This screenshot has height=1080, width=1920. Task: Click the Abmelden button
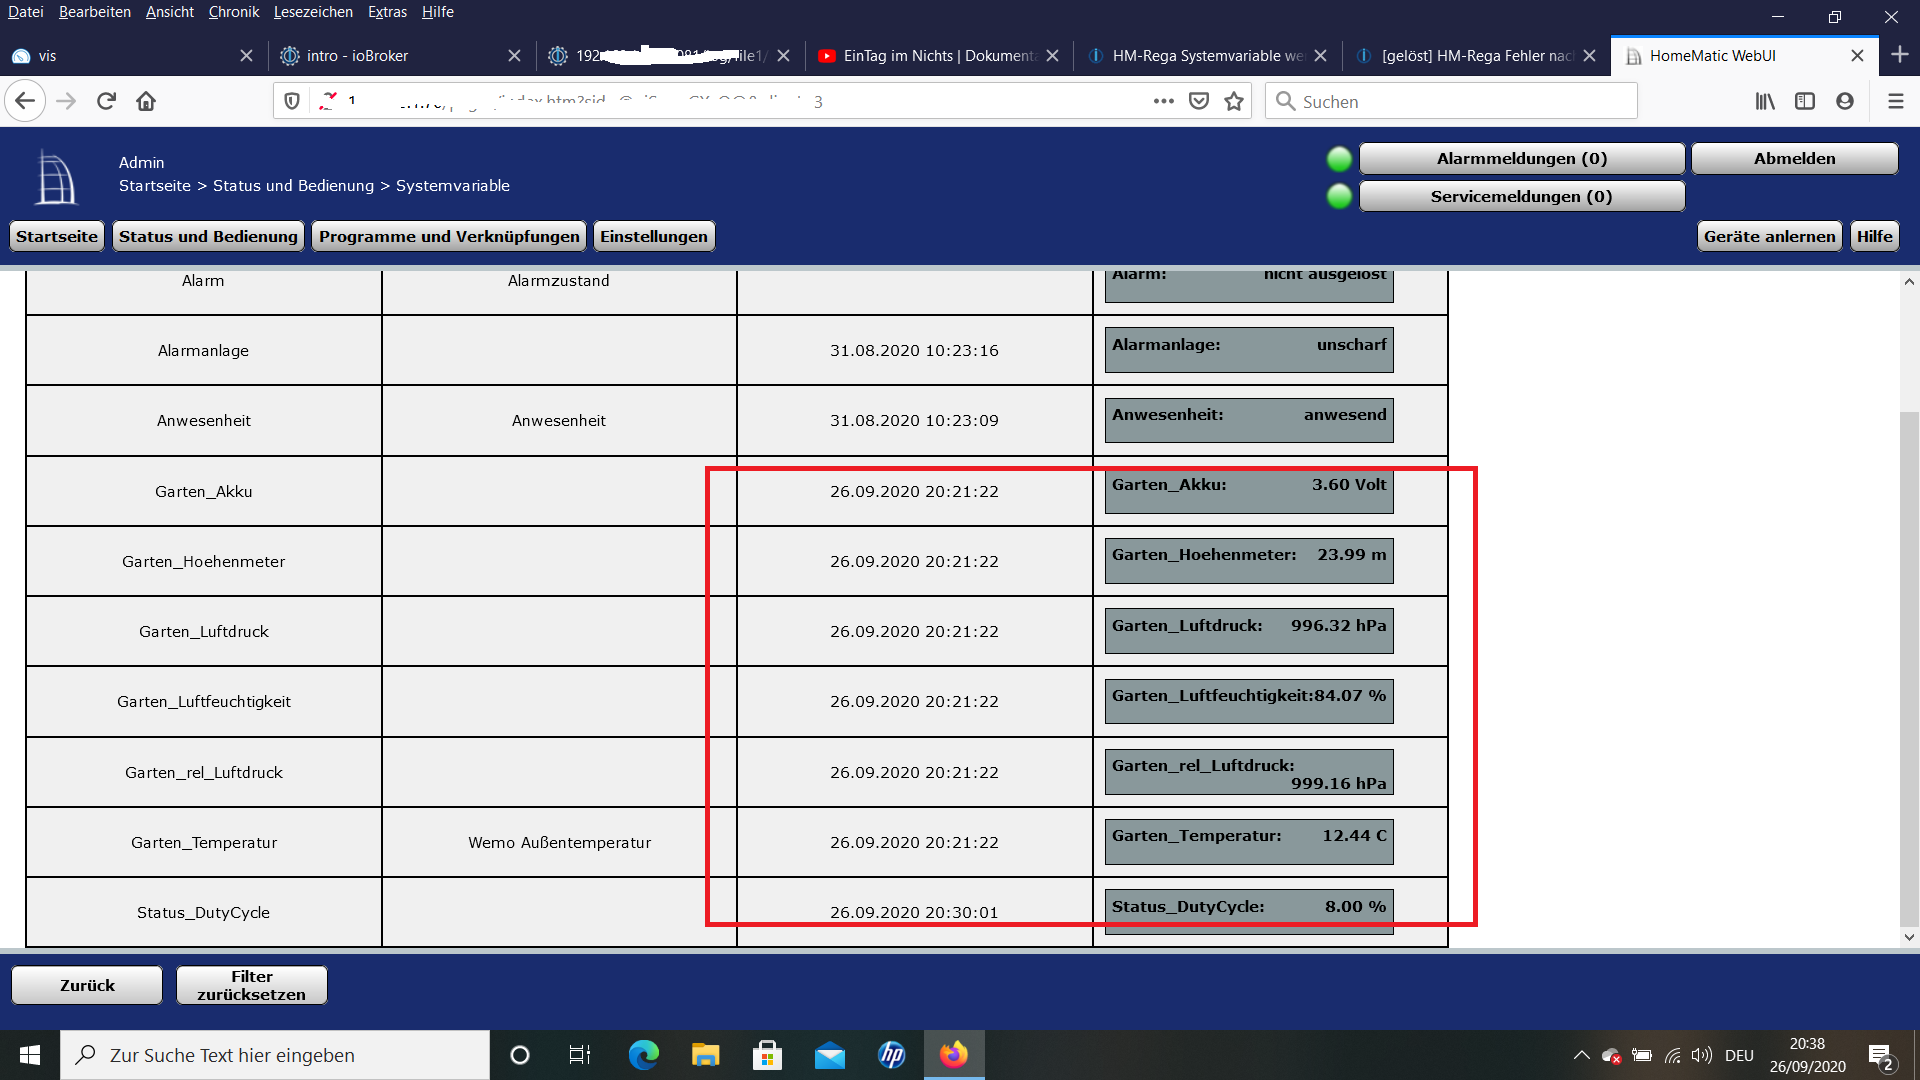(1795, 158)
